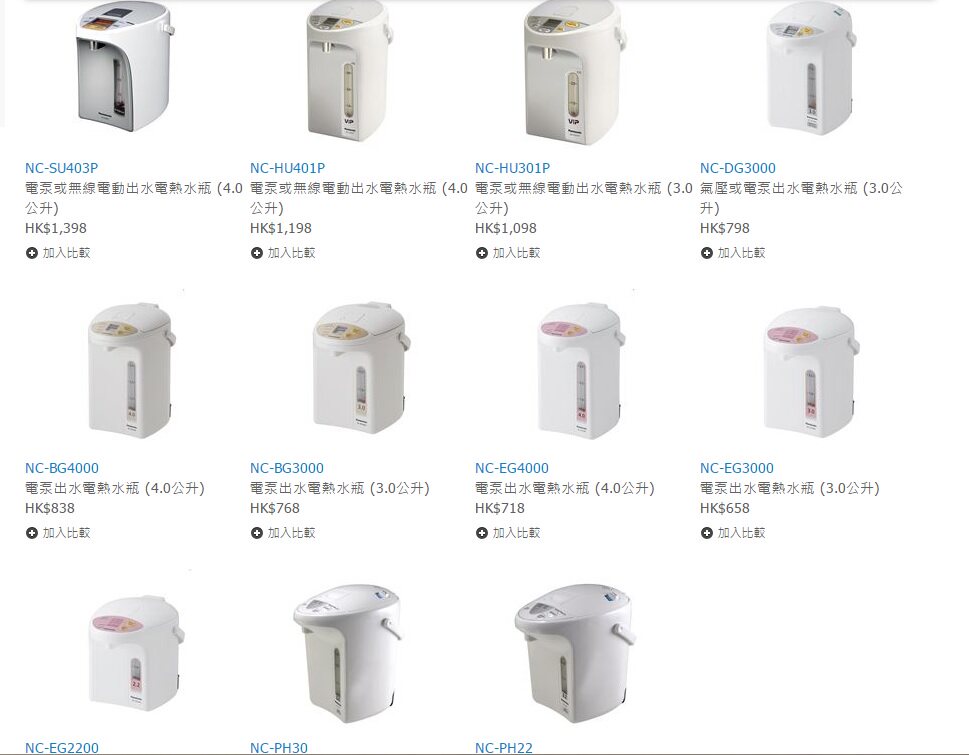Viewport: 969px width, 755px height.
Task: Open the NC-EG2200 product link
Action: point(62,748)
